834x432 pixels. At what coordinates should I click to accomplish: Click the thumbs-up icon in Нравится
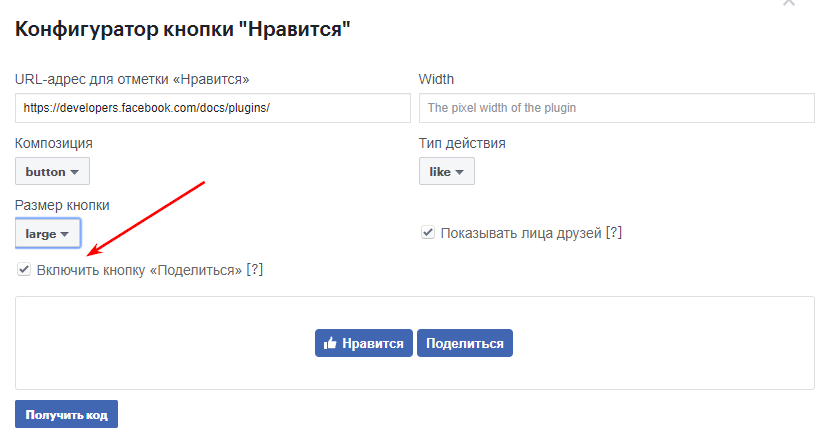[x=330, y=343]
